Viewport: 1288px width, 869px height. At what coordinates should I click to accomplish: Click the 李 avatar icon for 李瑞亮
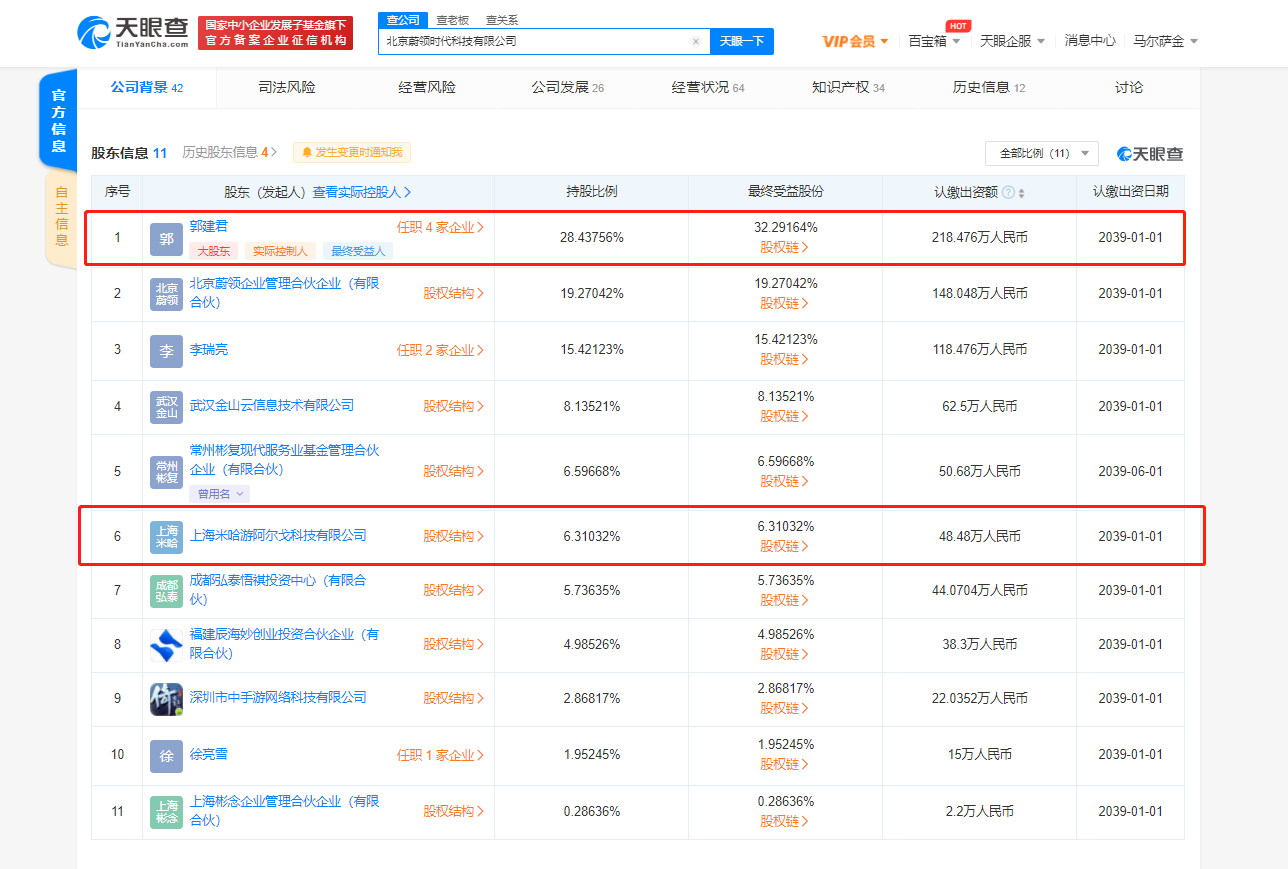coord(167,351)
